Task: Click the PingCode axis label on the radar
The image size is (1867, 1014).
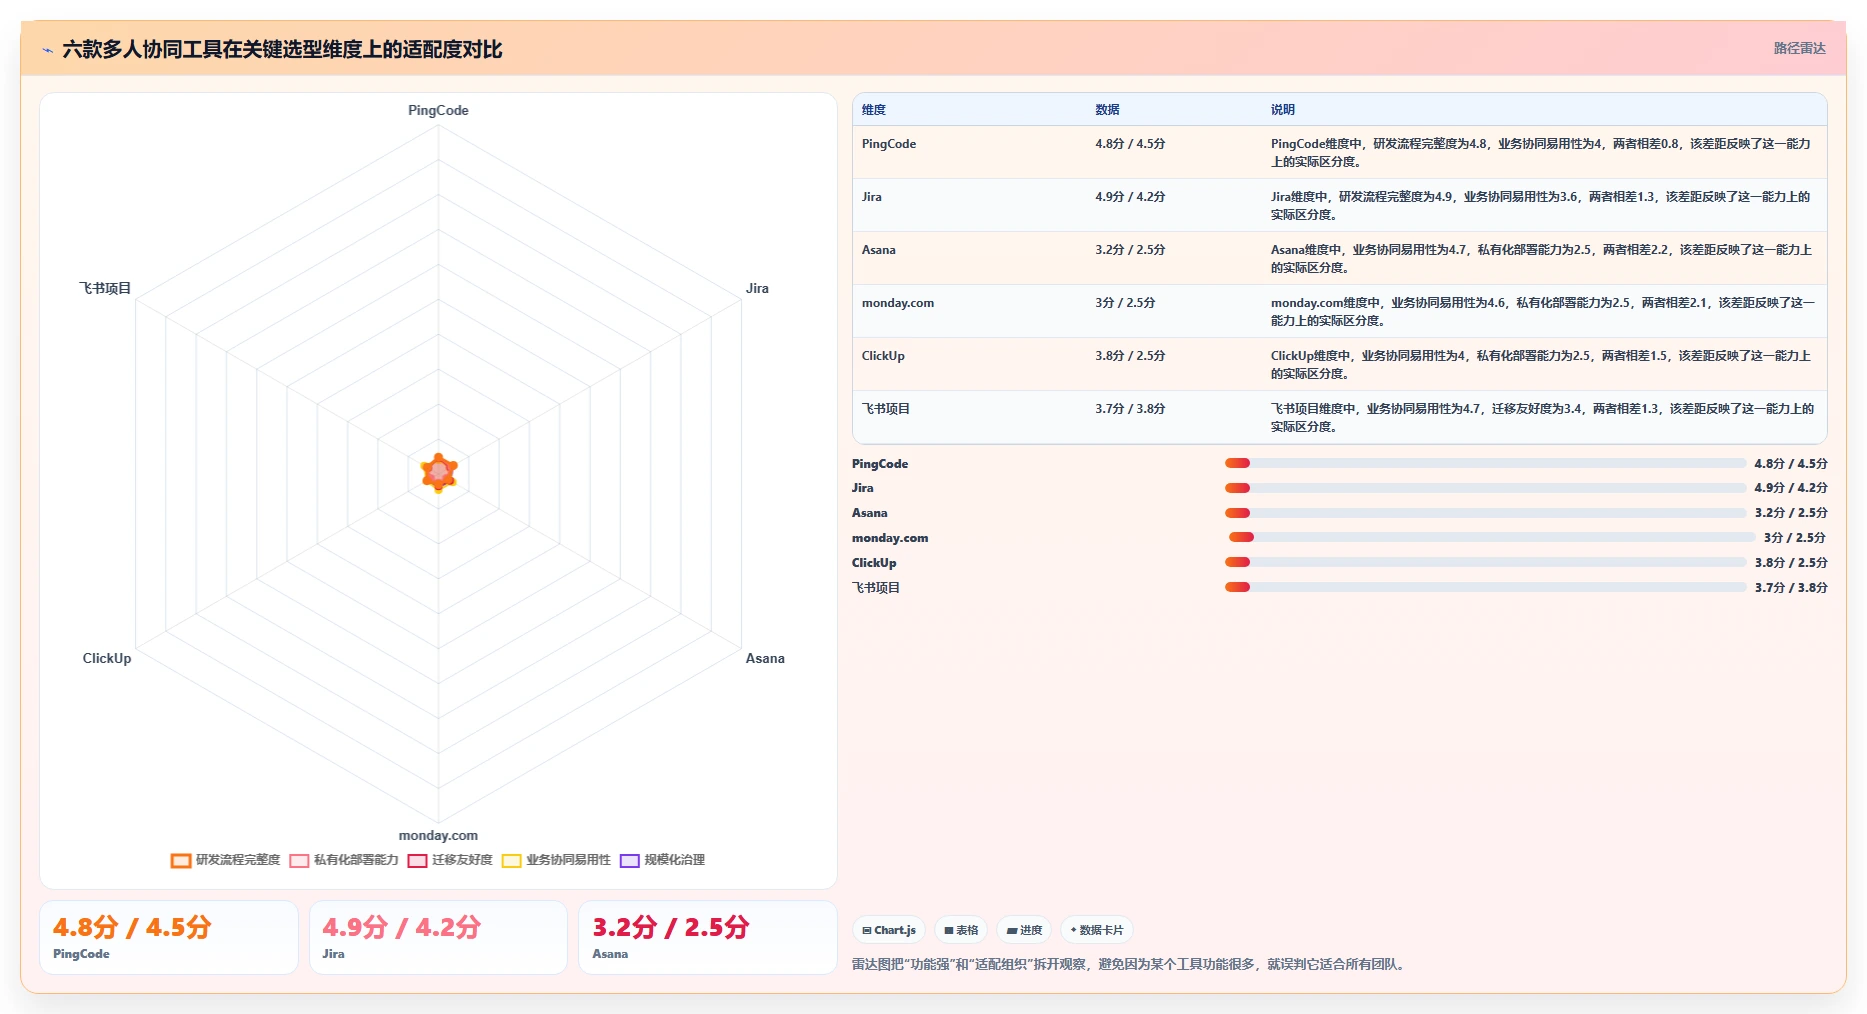Action: (438, 110)
